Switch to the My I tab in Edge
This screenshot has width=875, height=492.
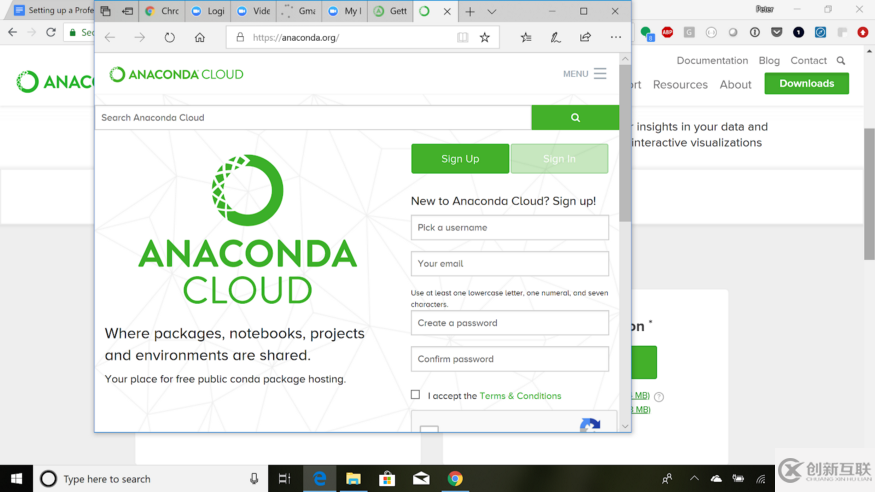[345, 11]
